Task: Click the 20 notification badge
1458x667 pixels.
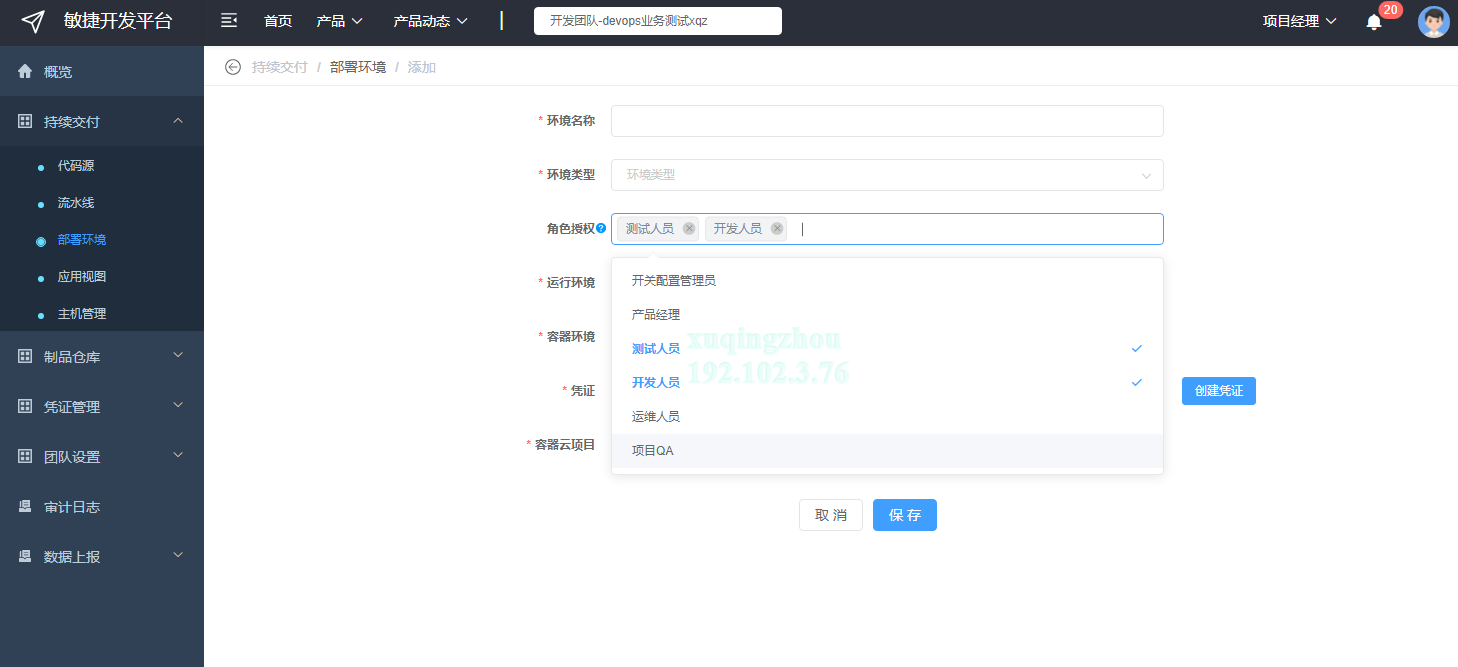Action: click(1390, 10)
